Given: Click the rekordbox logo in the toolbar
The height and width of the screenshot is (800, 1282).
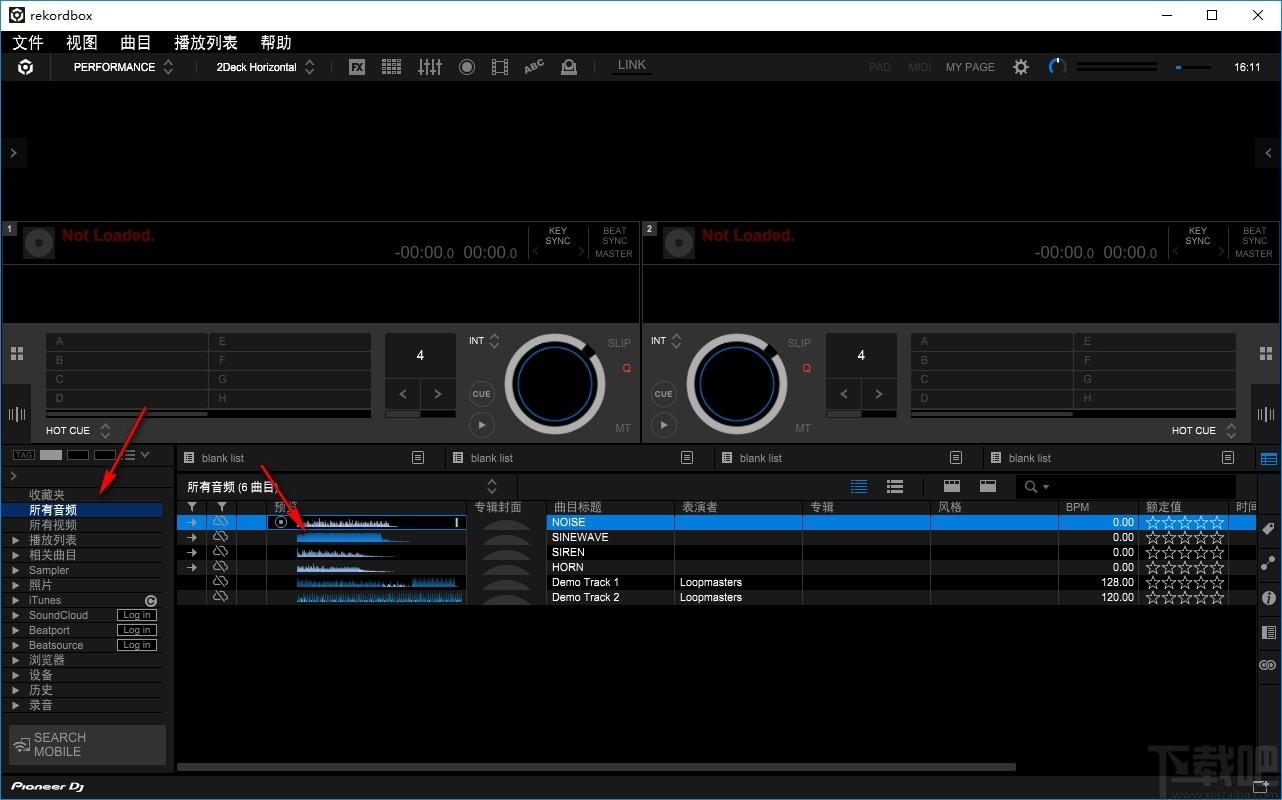Looking at the screenshot, I should 26,67.
